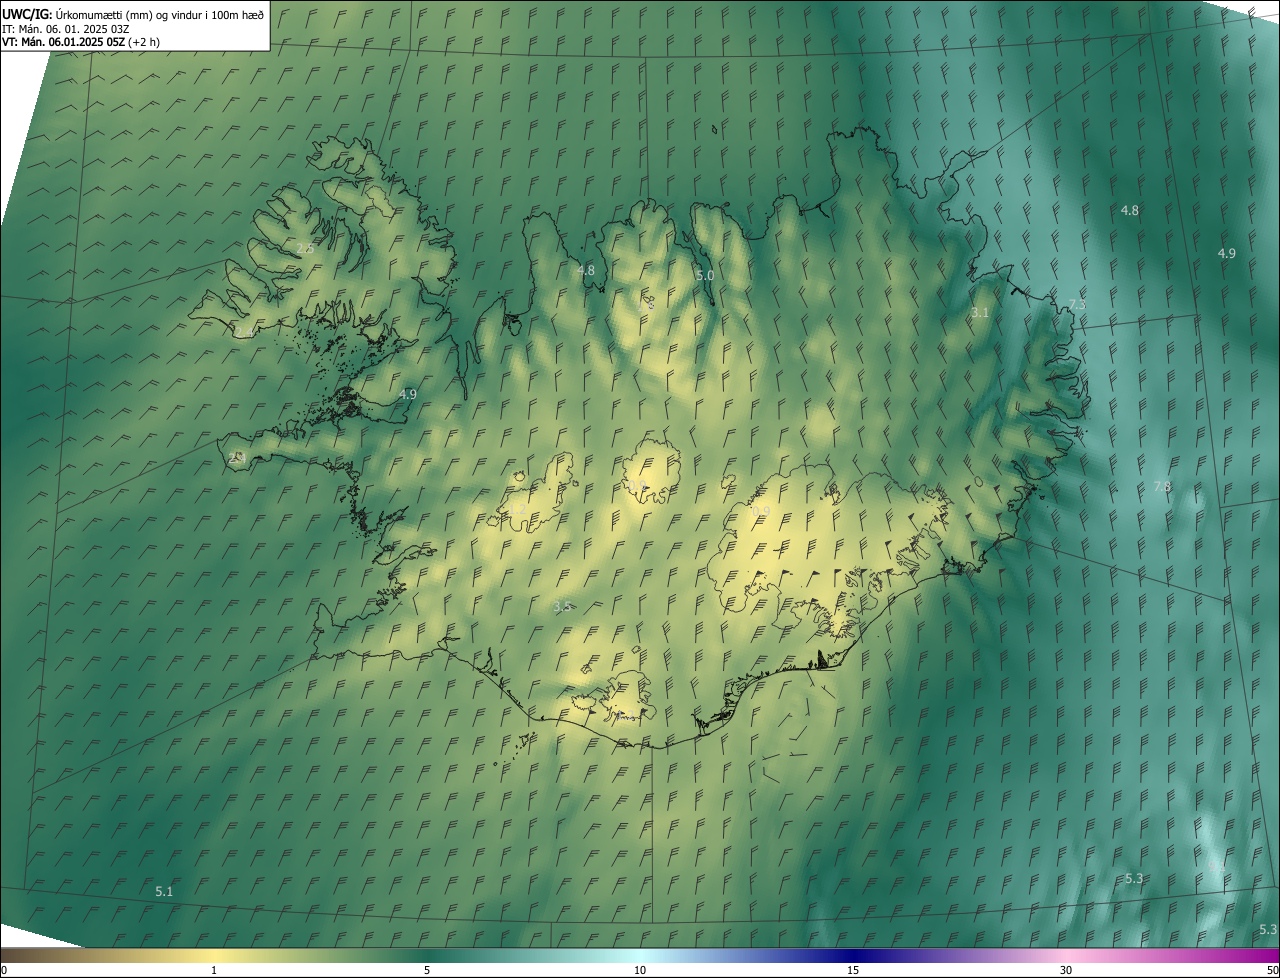Click the 7.3 value label off the east coast

1077,305
